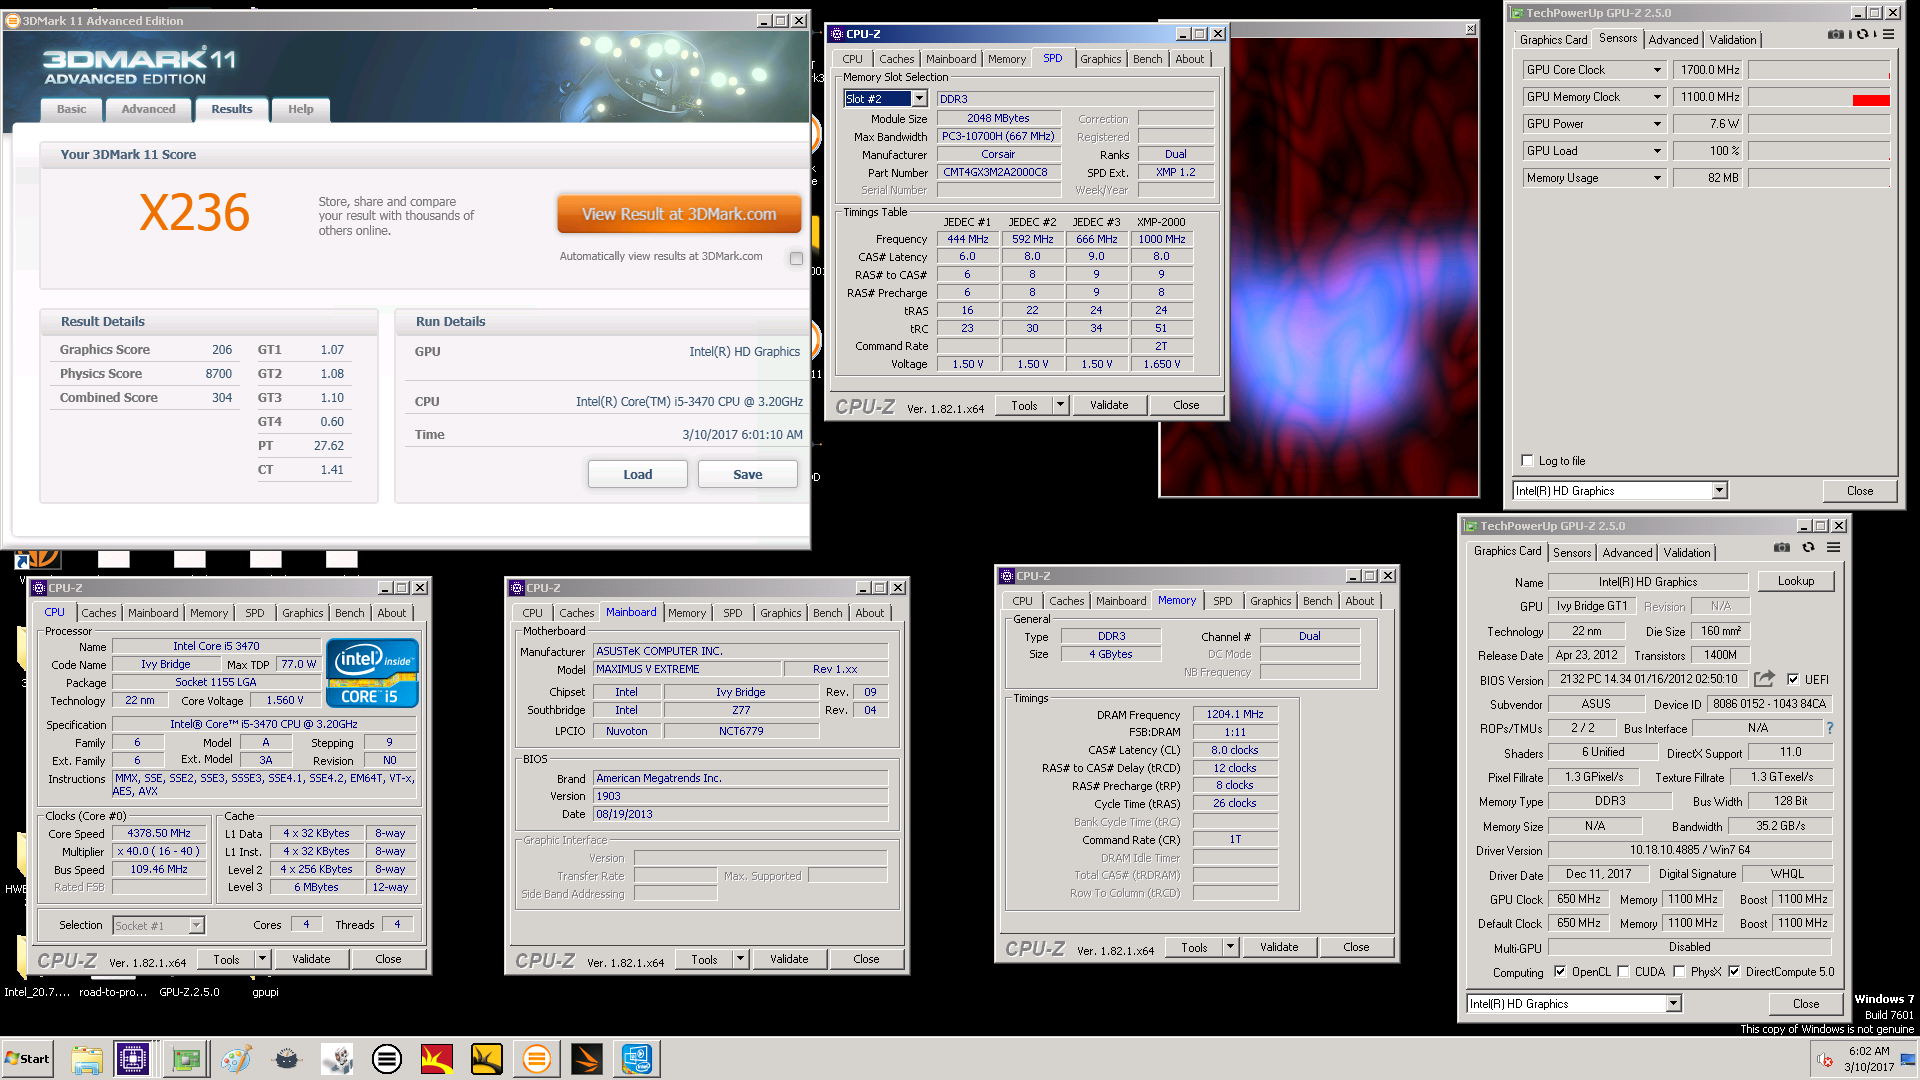1920x1080 pixels.
Task: Click the refresh icon in GPU-Z Sensors window
Action: (1862, 35)
